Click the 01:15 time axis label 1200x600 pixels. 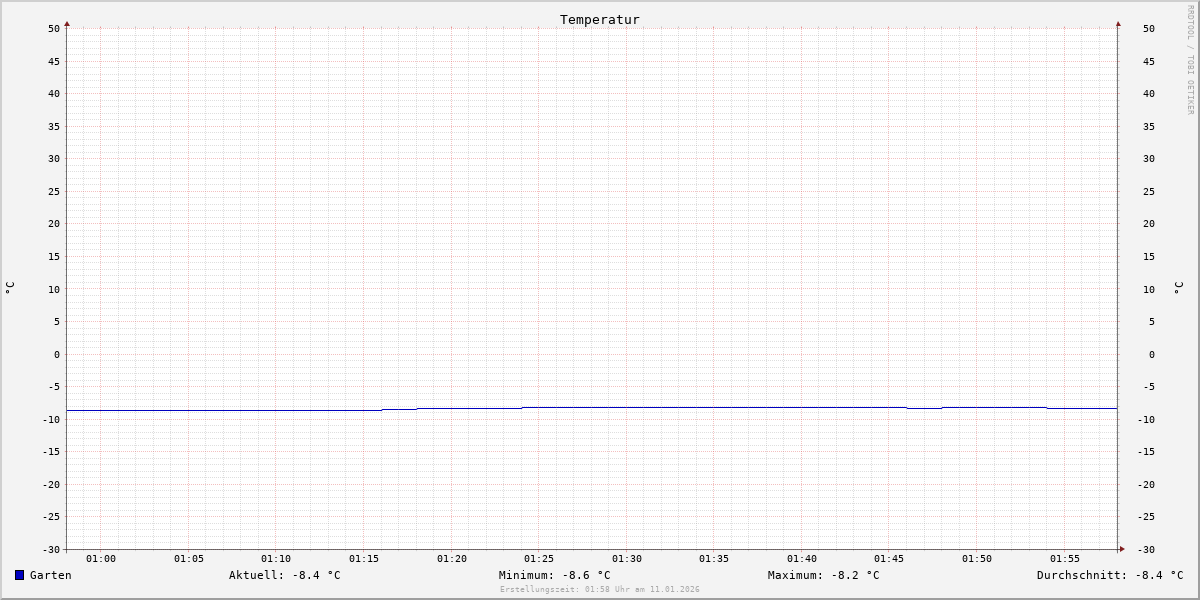(364, 559)
